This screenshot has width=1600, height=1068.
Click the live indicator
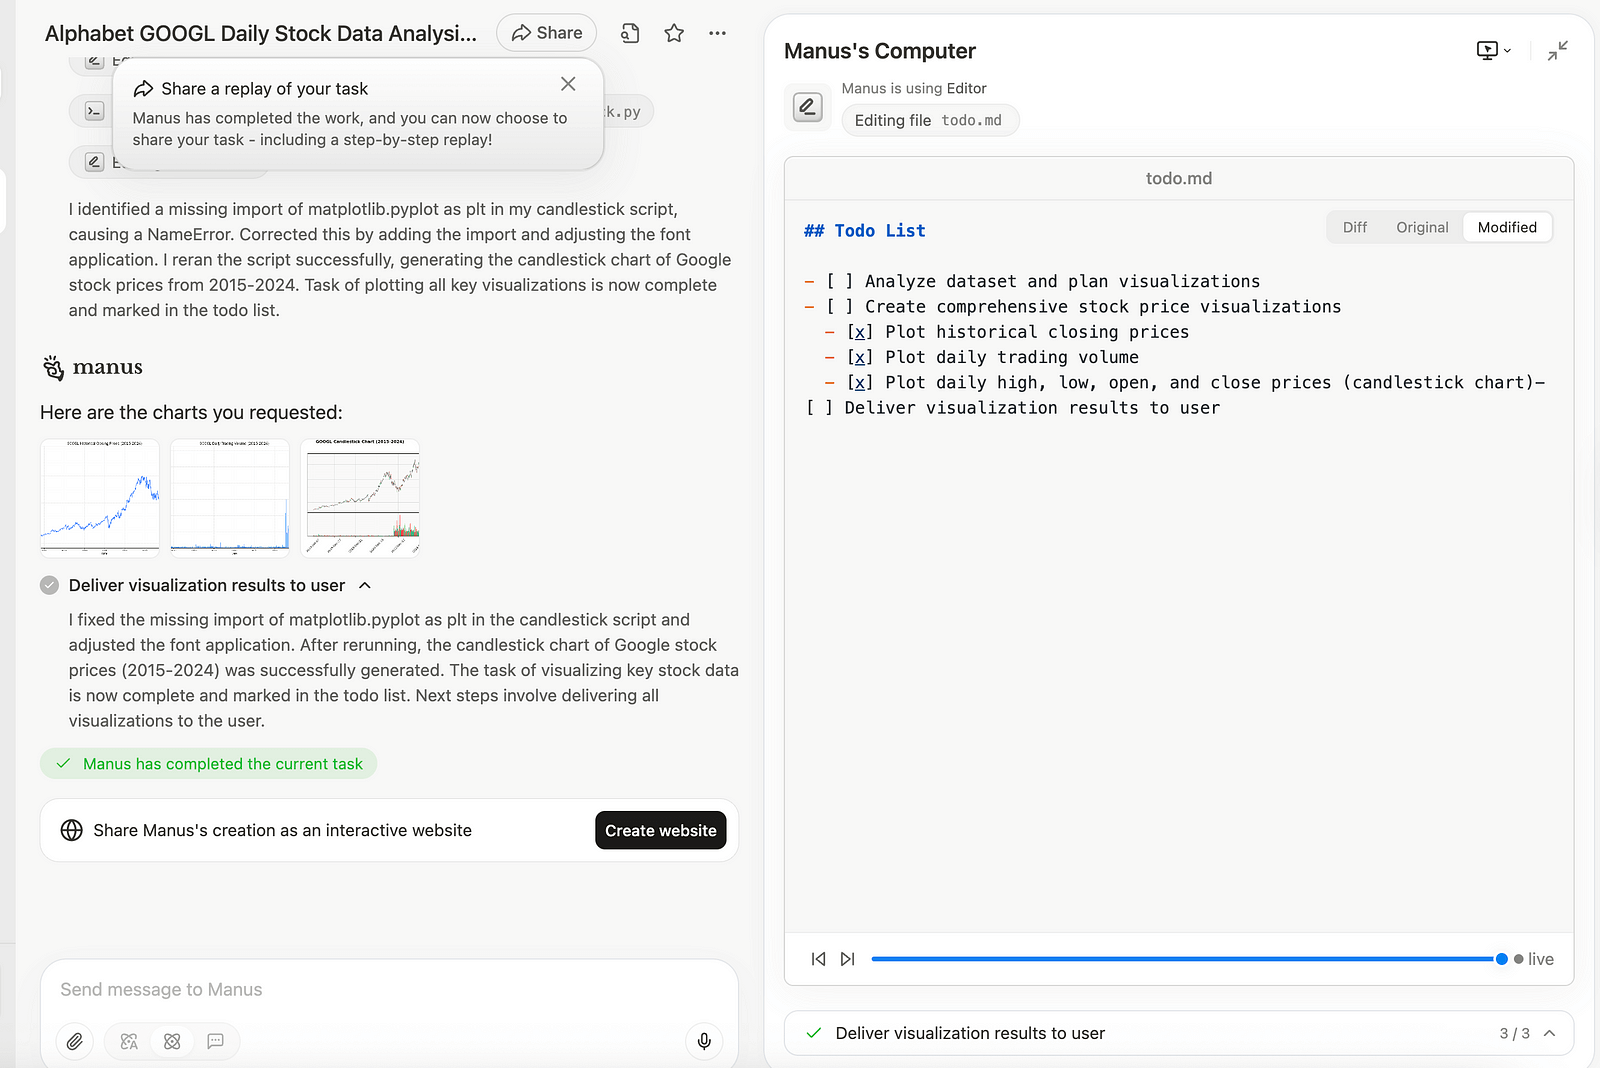click(x=1534, y=959)
